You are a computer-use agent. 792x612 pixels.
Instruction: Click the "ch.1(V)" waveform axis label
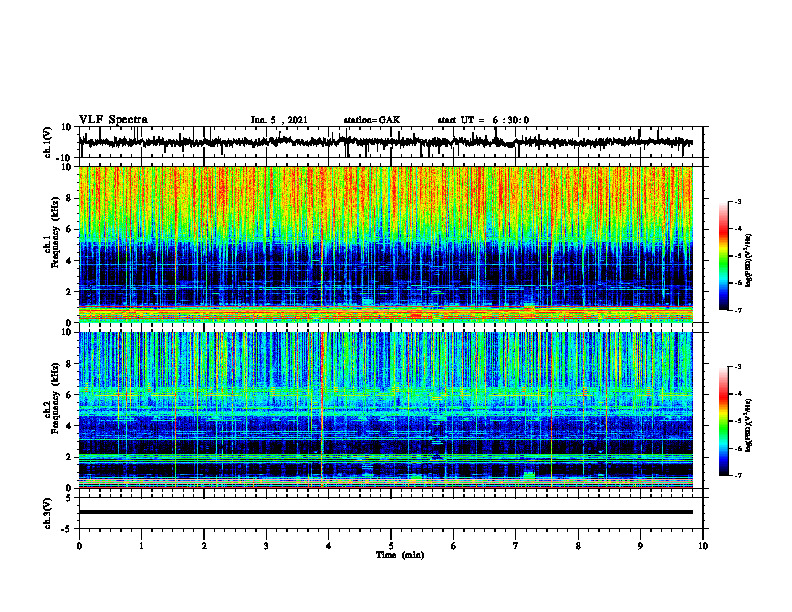[47, 142]
